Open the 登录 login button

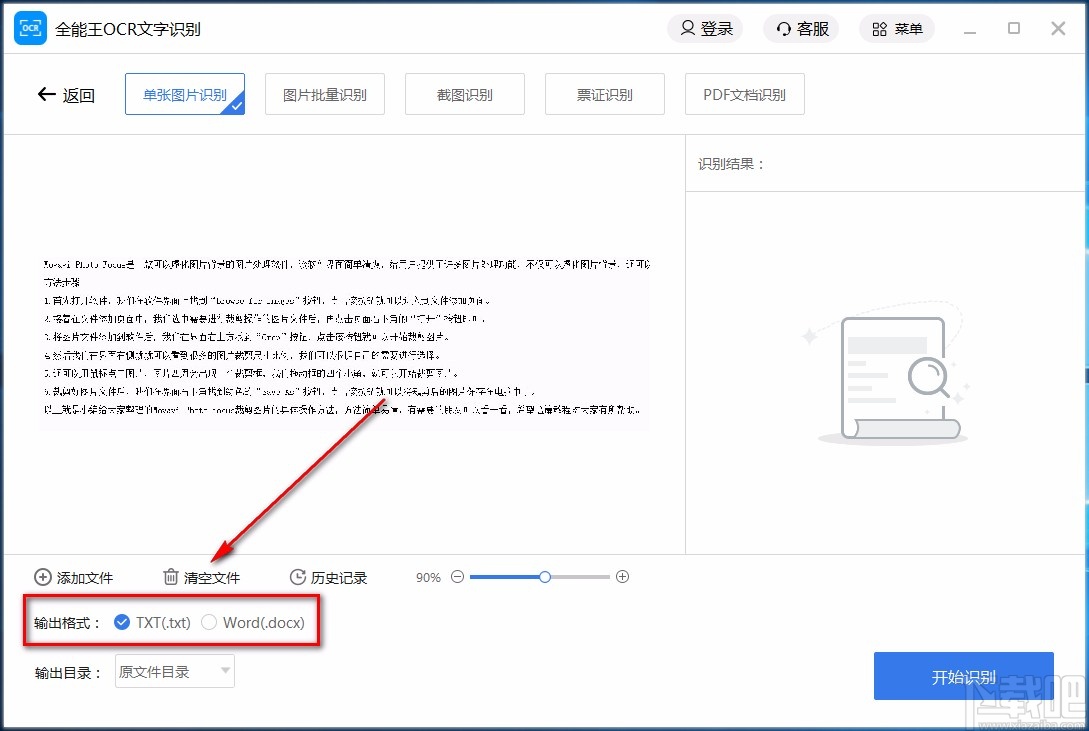[x=706, y=28]
